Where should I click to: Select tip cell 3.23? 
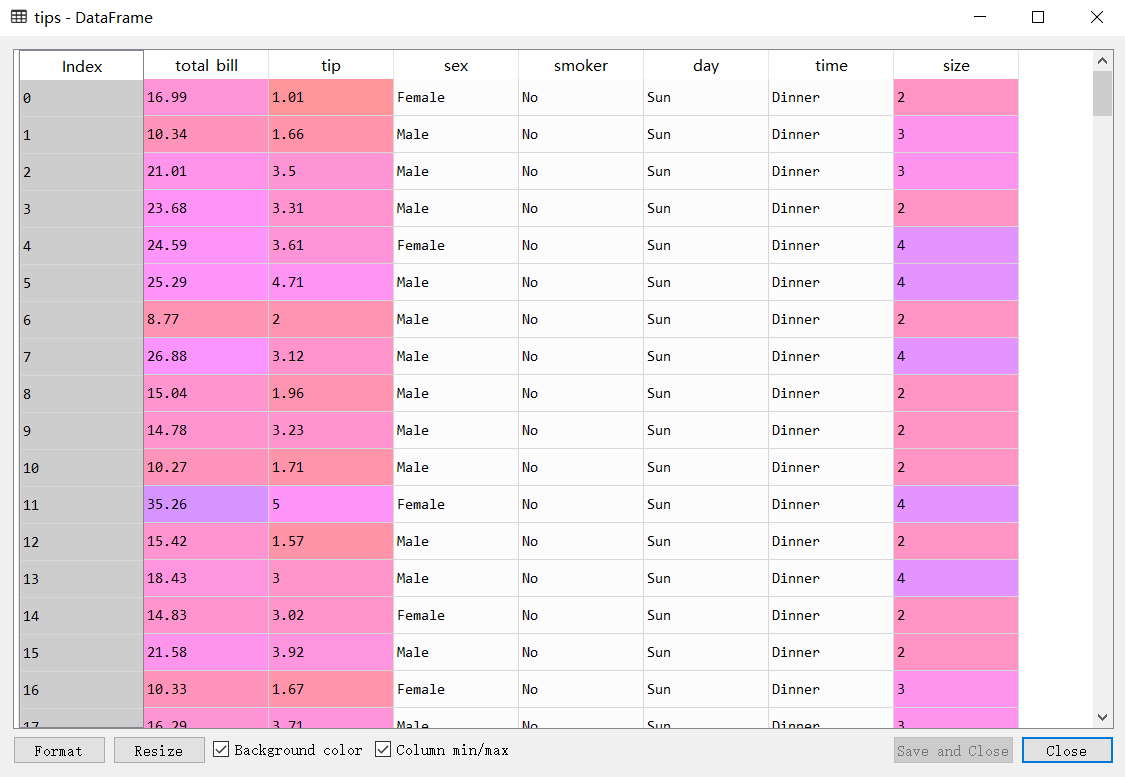pyautogui.click(x=331, y=430)
